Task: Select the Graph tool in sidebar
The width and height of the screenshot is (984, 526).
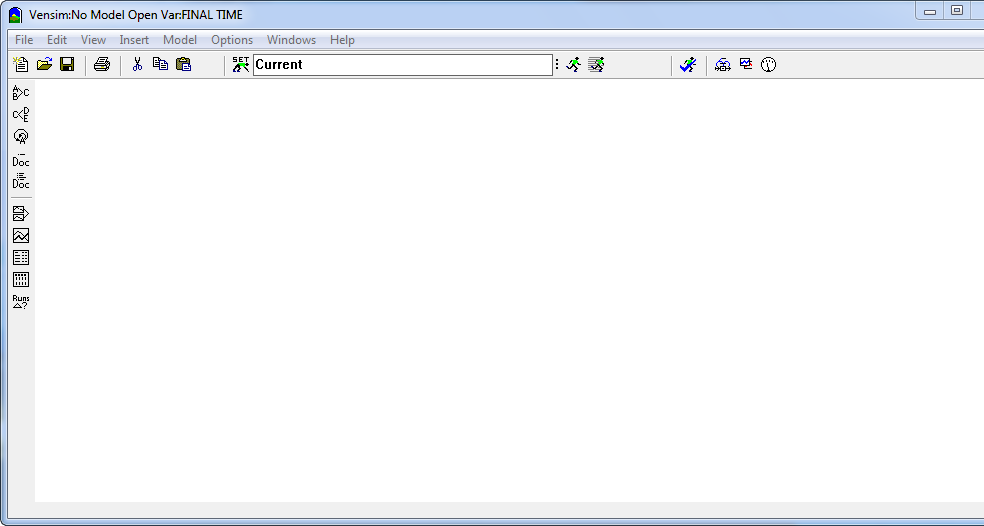Action: (x=20, y=236)
